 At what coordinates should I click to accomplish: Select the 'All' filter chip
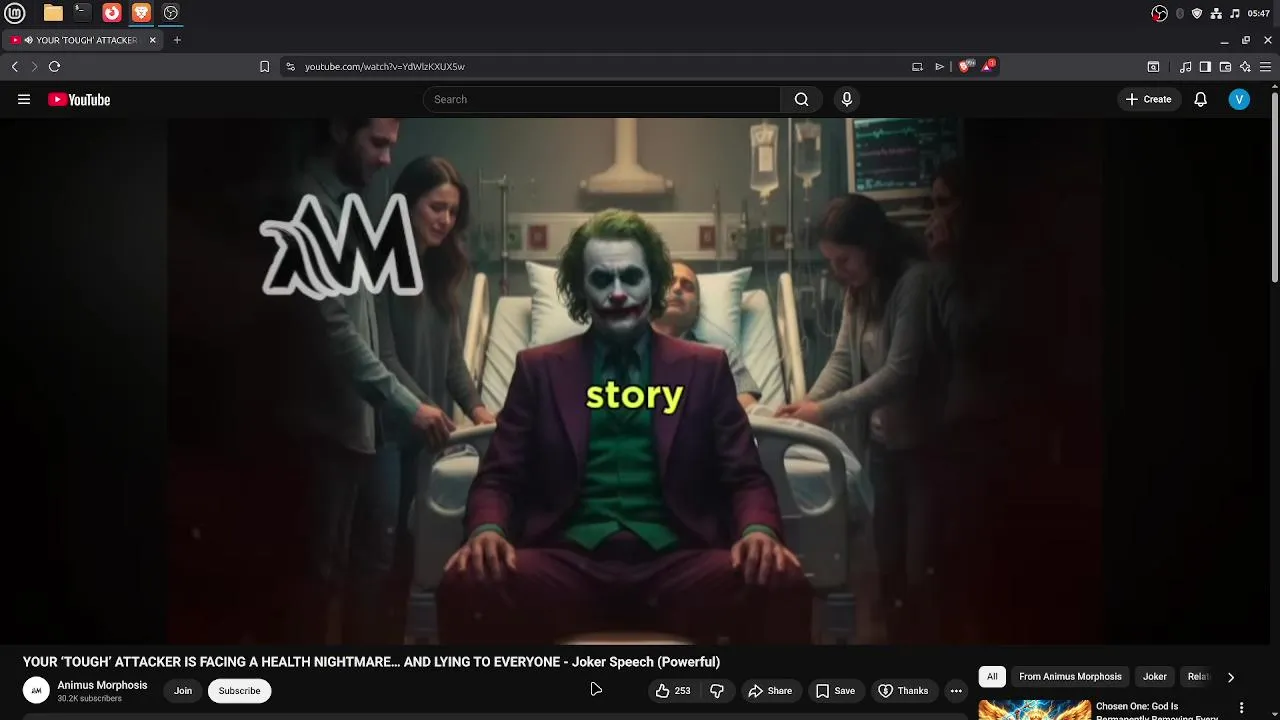[x=992, y=677]
